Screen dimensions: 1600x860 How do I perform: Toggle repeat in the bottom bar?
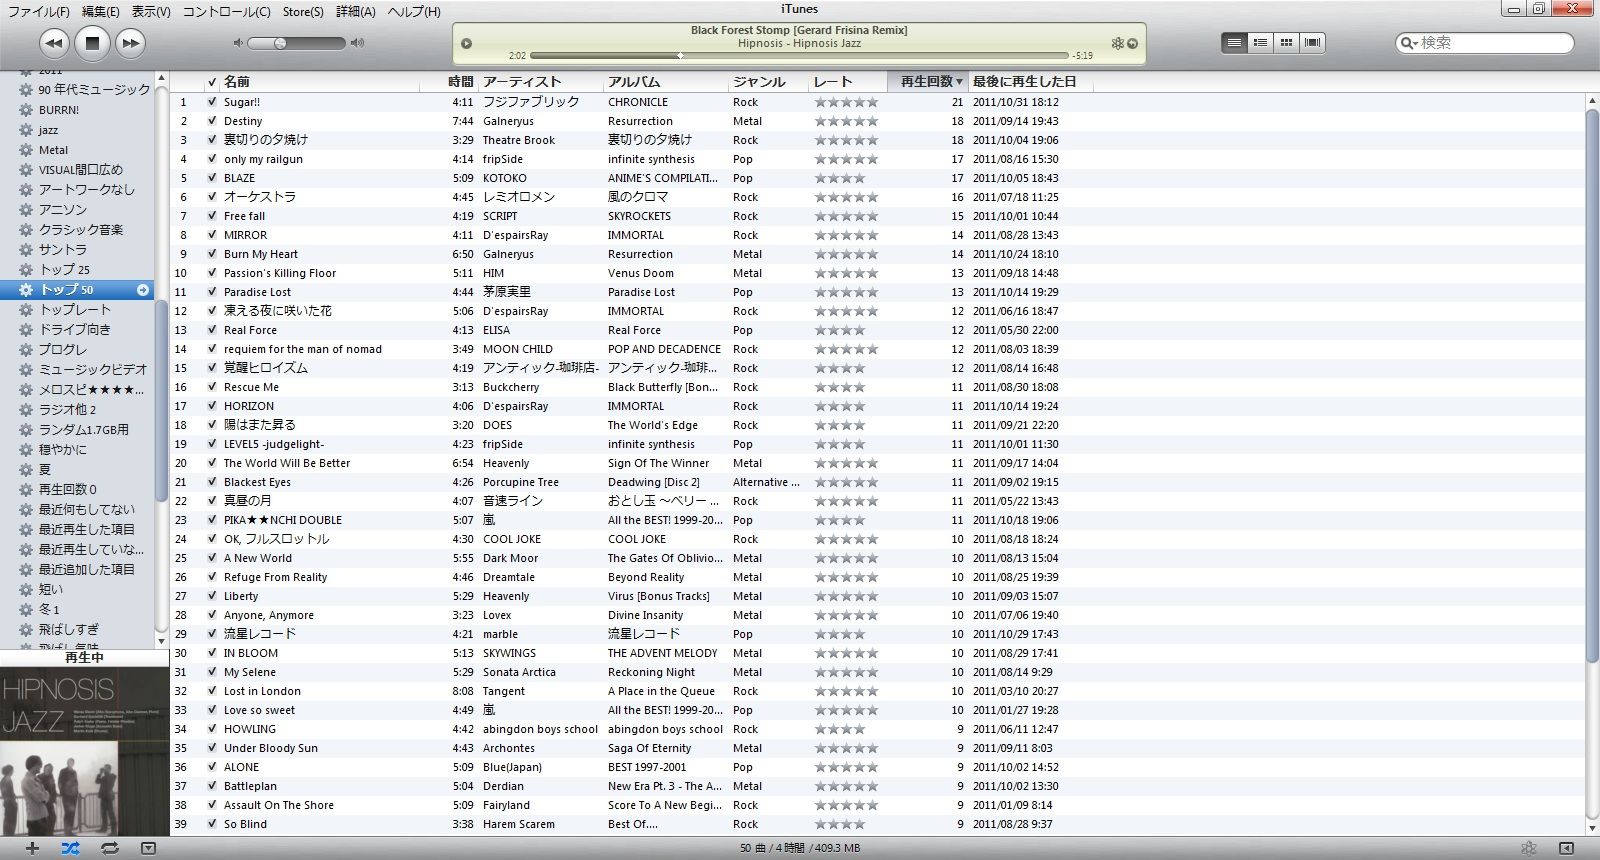pyautogui.click(x=110, y=848)
